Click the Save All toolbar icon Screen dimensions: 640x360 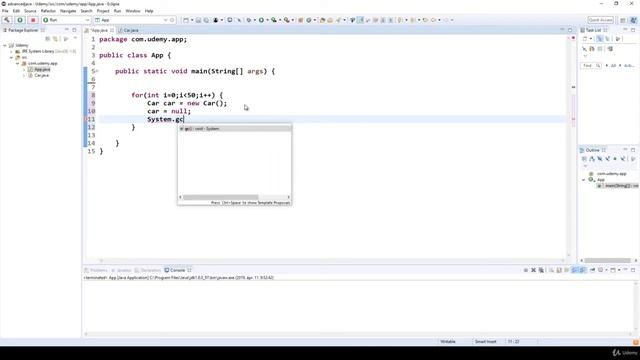coord(206,20)
